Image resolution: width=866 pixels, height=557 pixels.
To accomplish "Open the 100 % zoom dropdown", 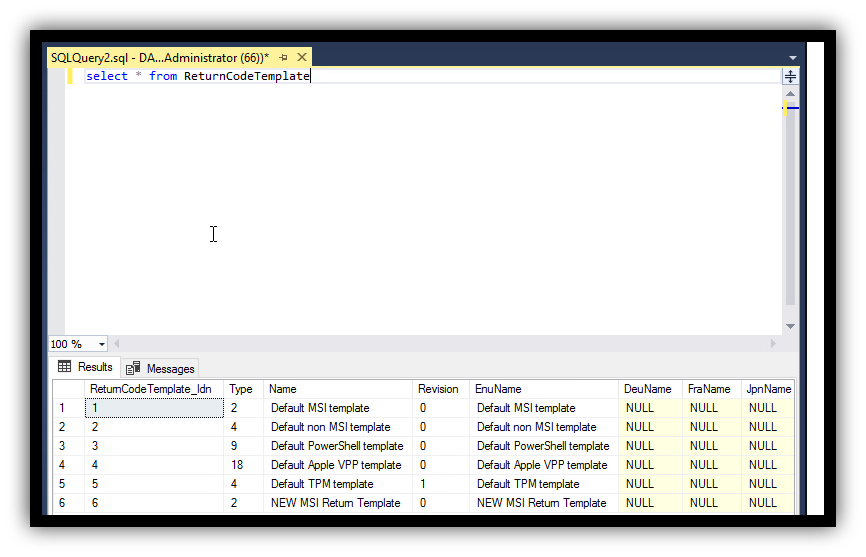I will point(101,344).
